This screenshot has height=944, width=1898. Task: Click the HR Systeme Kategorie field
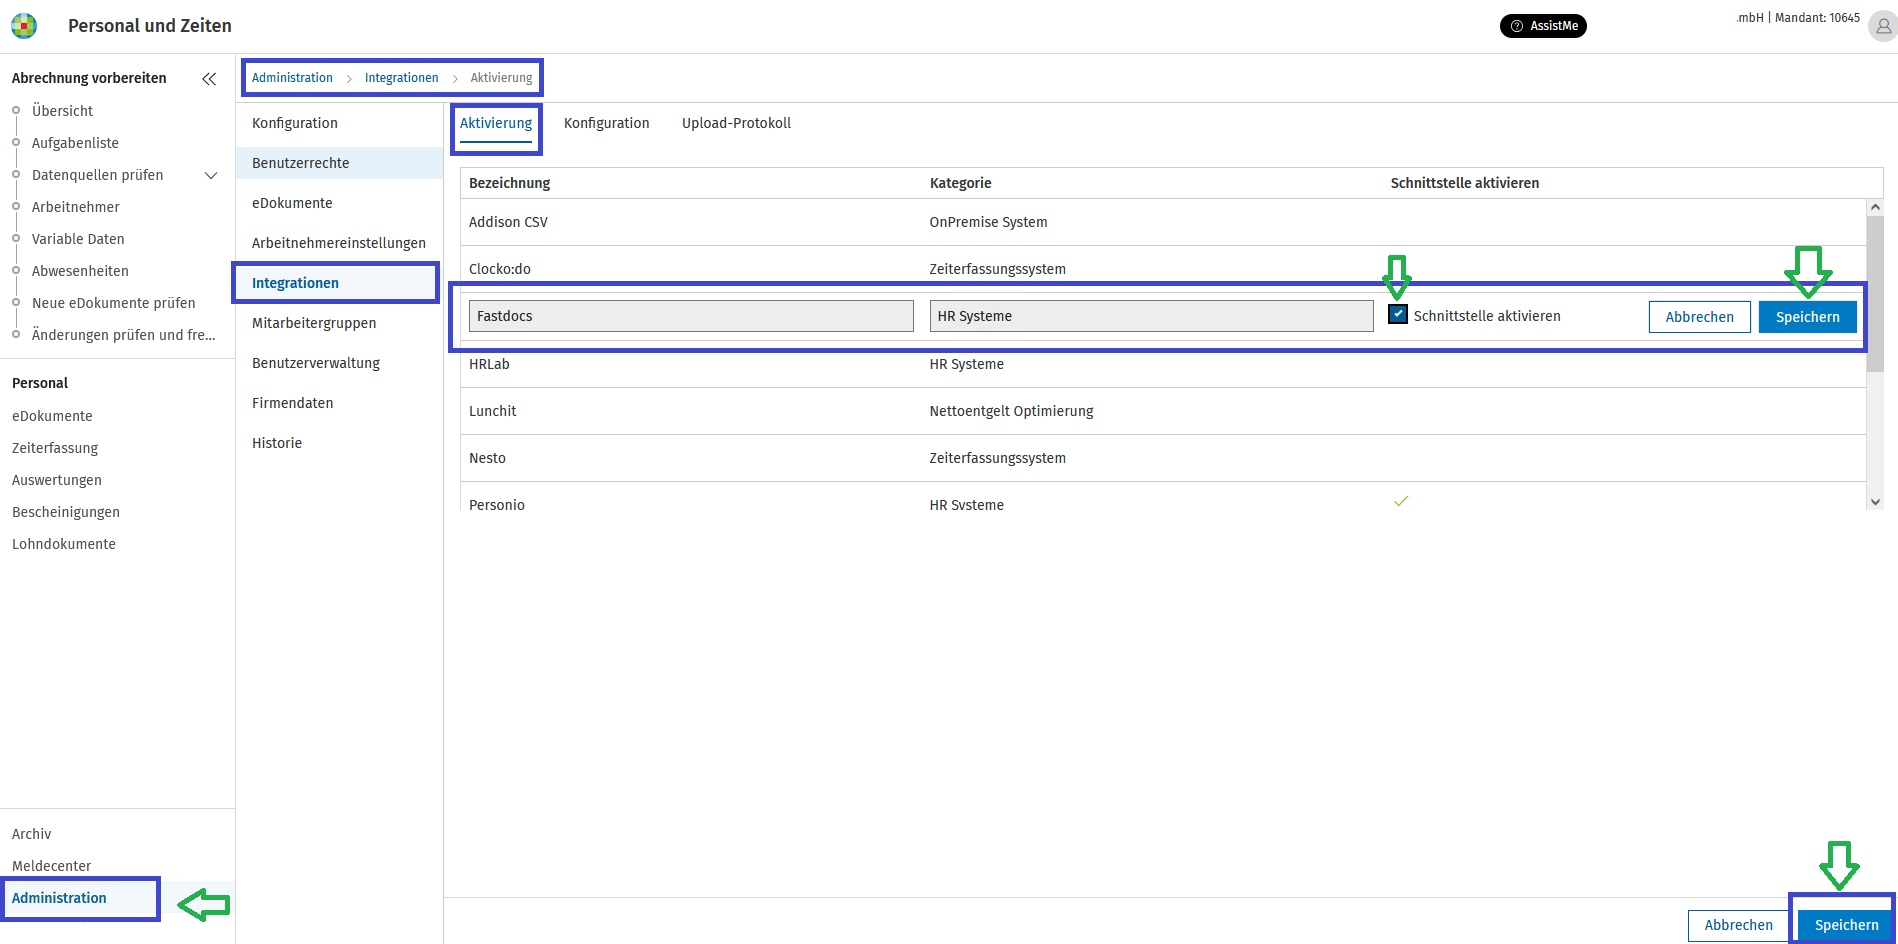1151,316
